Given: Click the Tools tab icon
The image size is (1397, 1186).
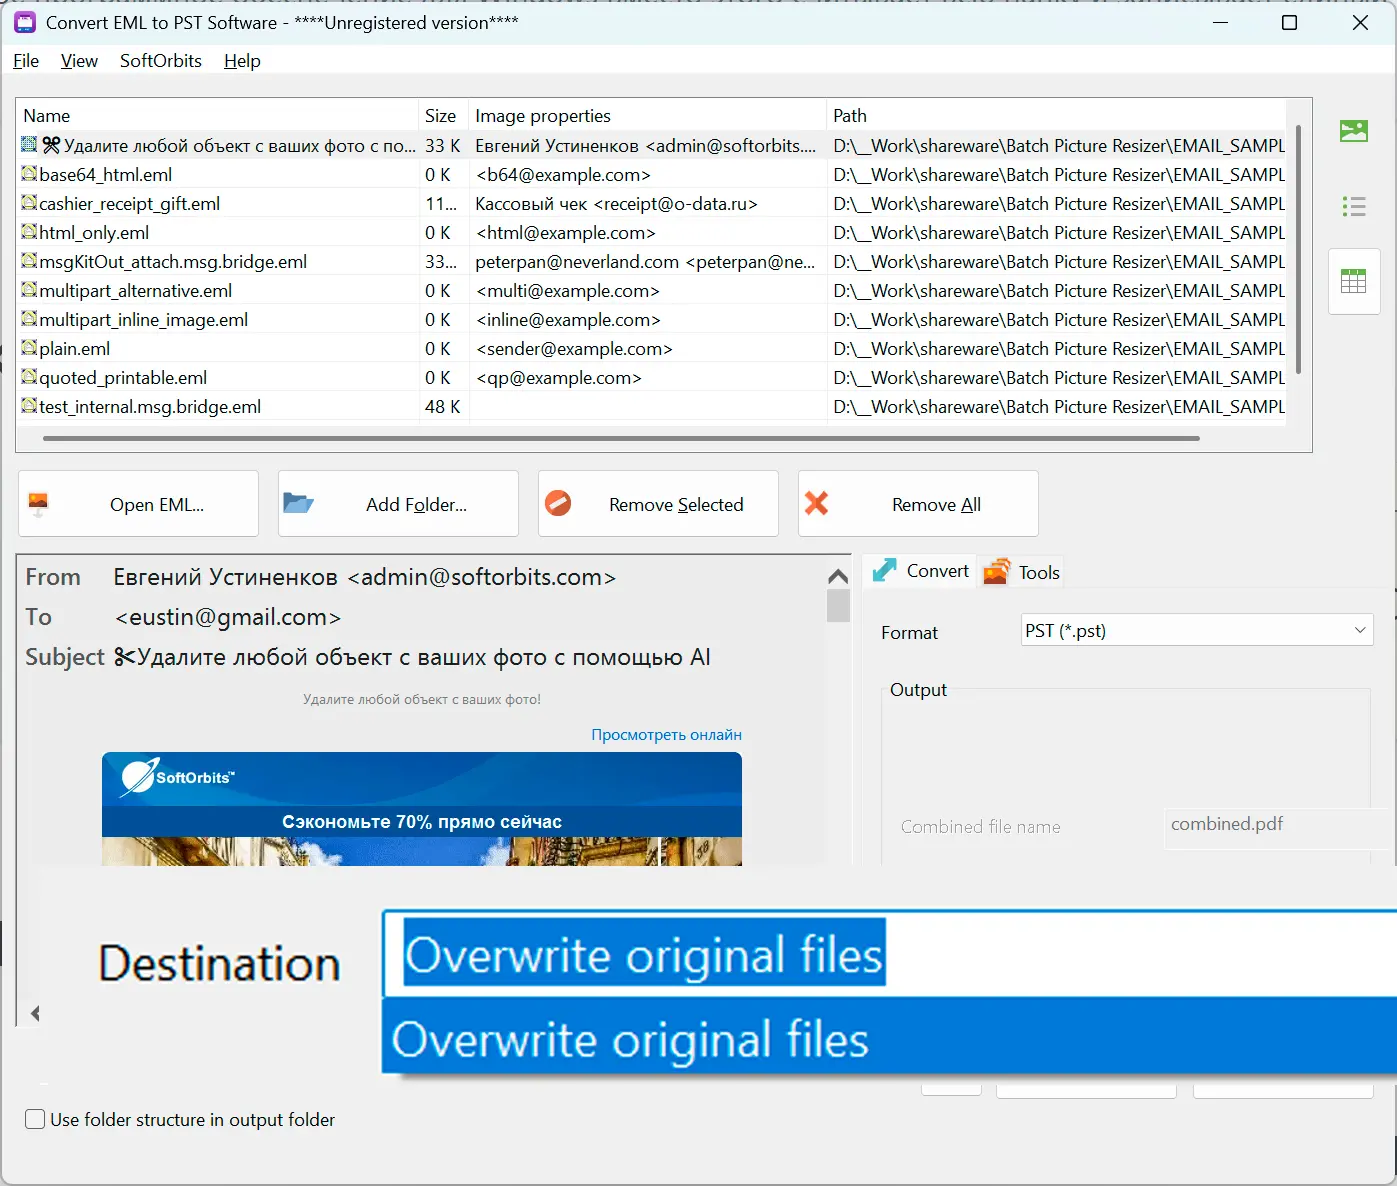Looking at the screenshot, I should pyautogui.click(x=997, y=572).
